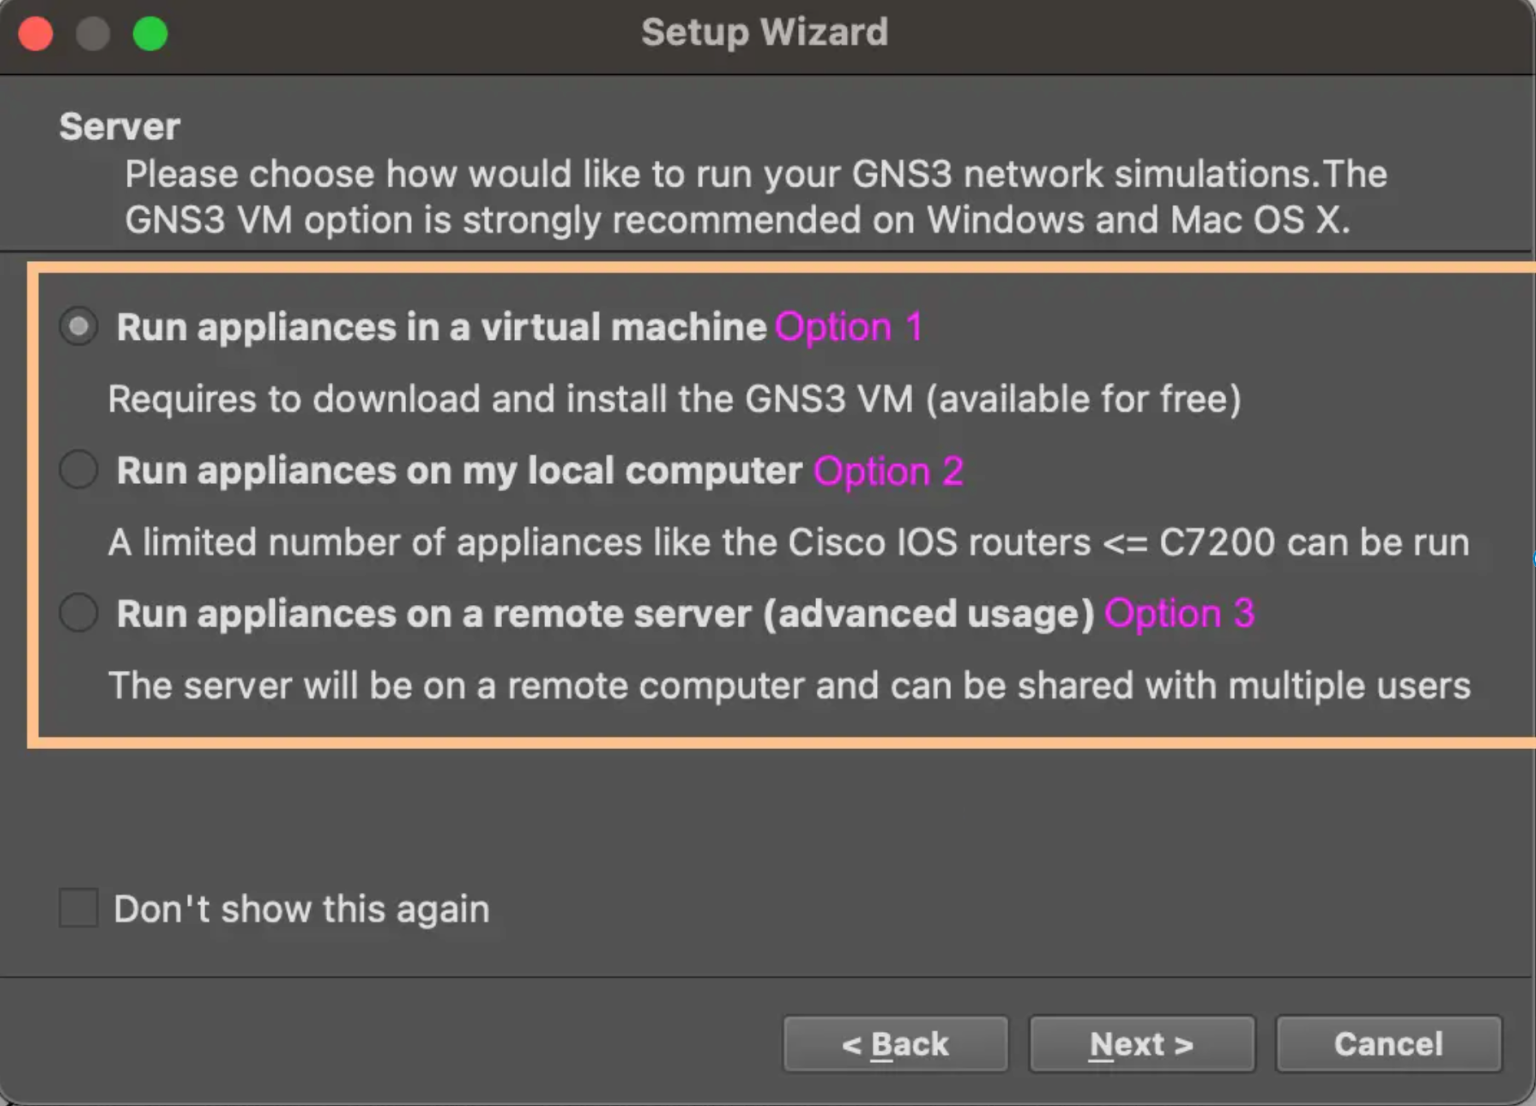Screen dimensions: 1536x1106
Task: Click the remote computer sharing description
Action: [790, 685]
